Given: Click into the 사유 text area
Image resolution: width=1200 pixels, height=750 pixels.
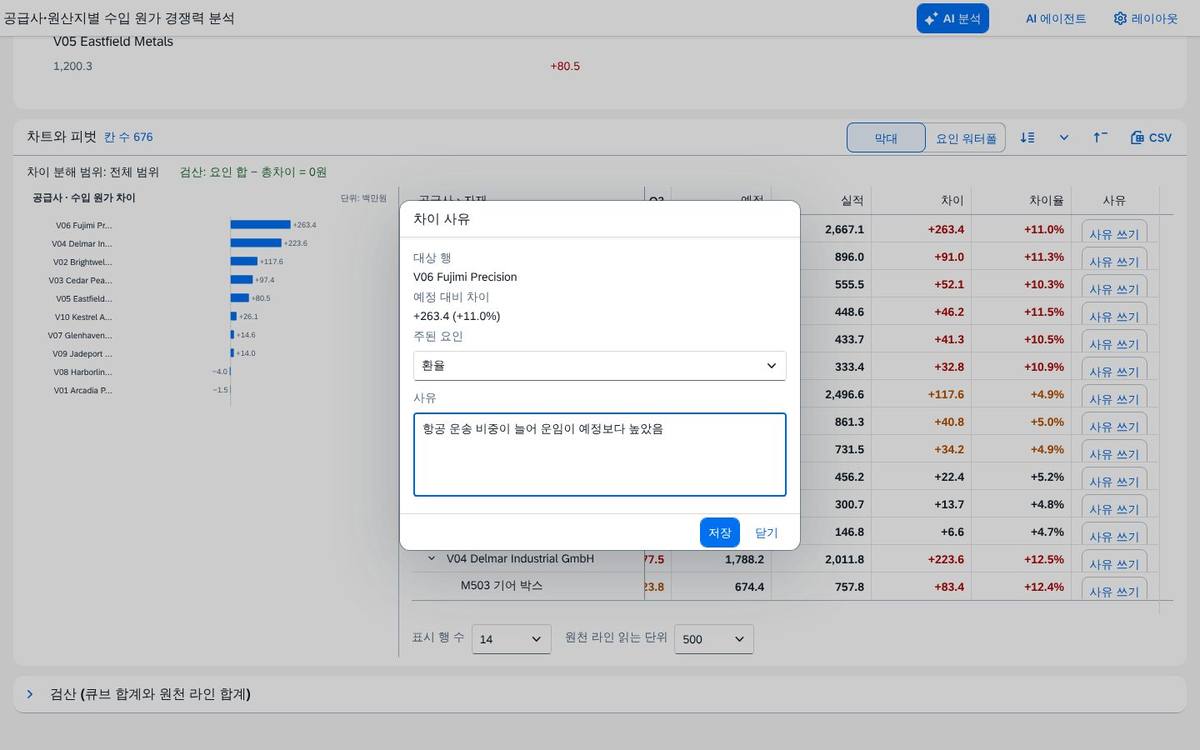Looking at the screenshot, I should pos(600,454).
